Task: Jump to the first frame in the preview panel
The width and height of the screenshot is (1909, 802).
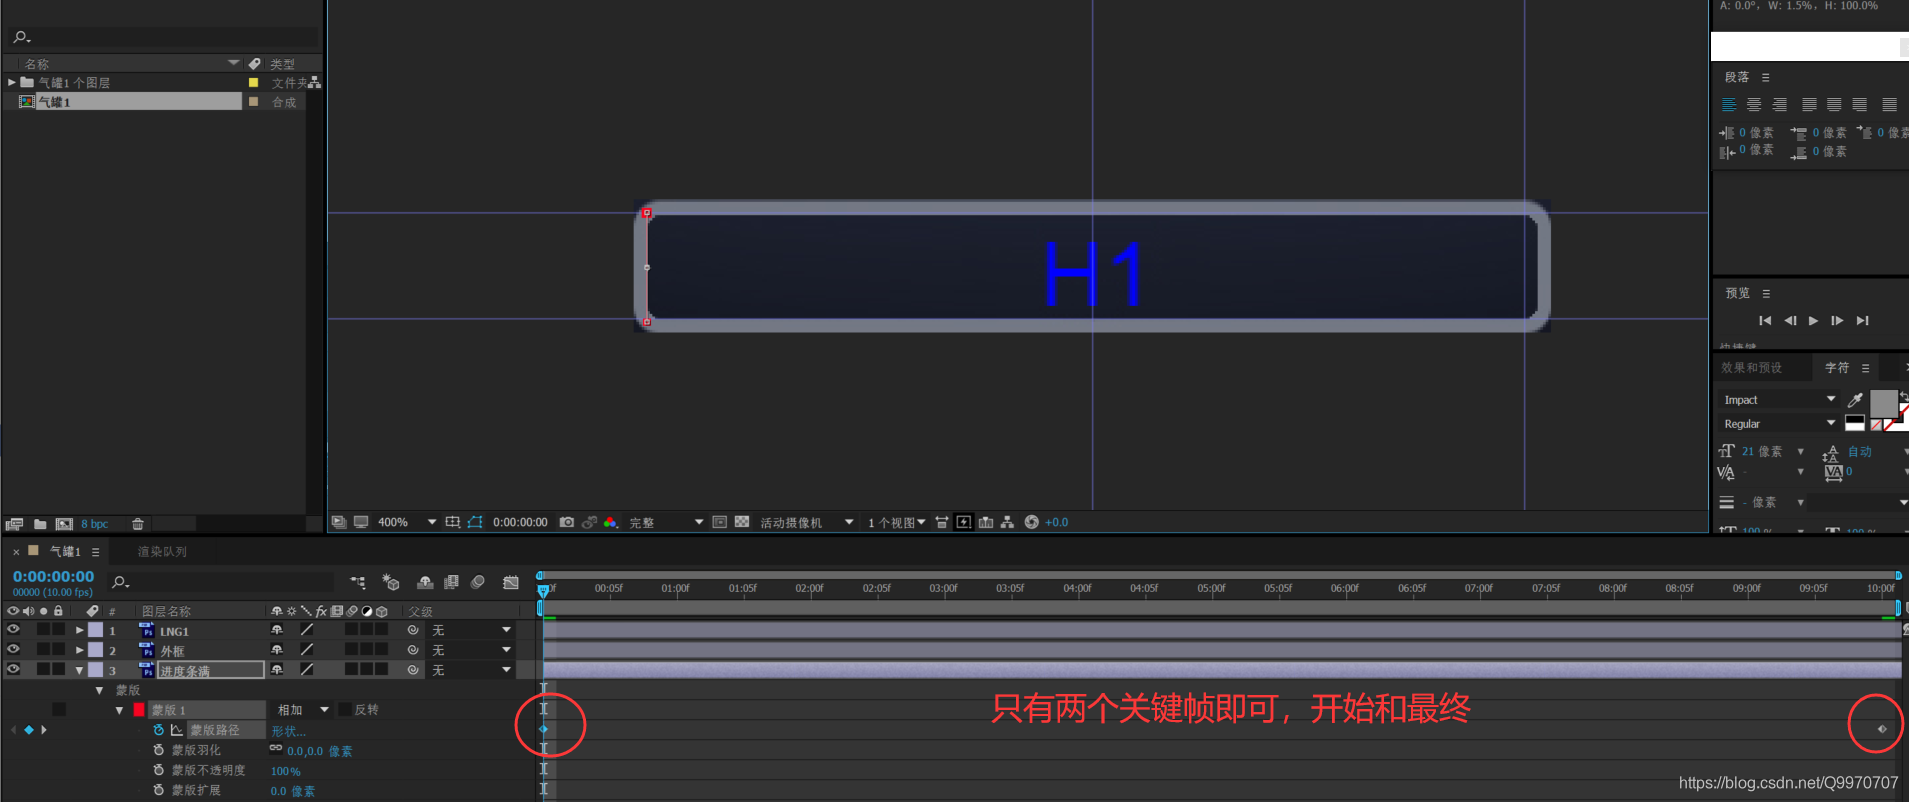Action: [1765, 321]
